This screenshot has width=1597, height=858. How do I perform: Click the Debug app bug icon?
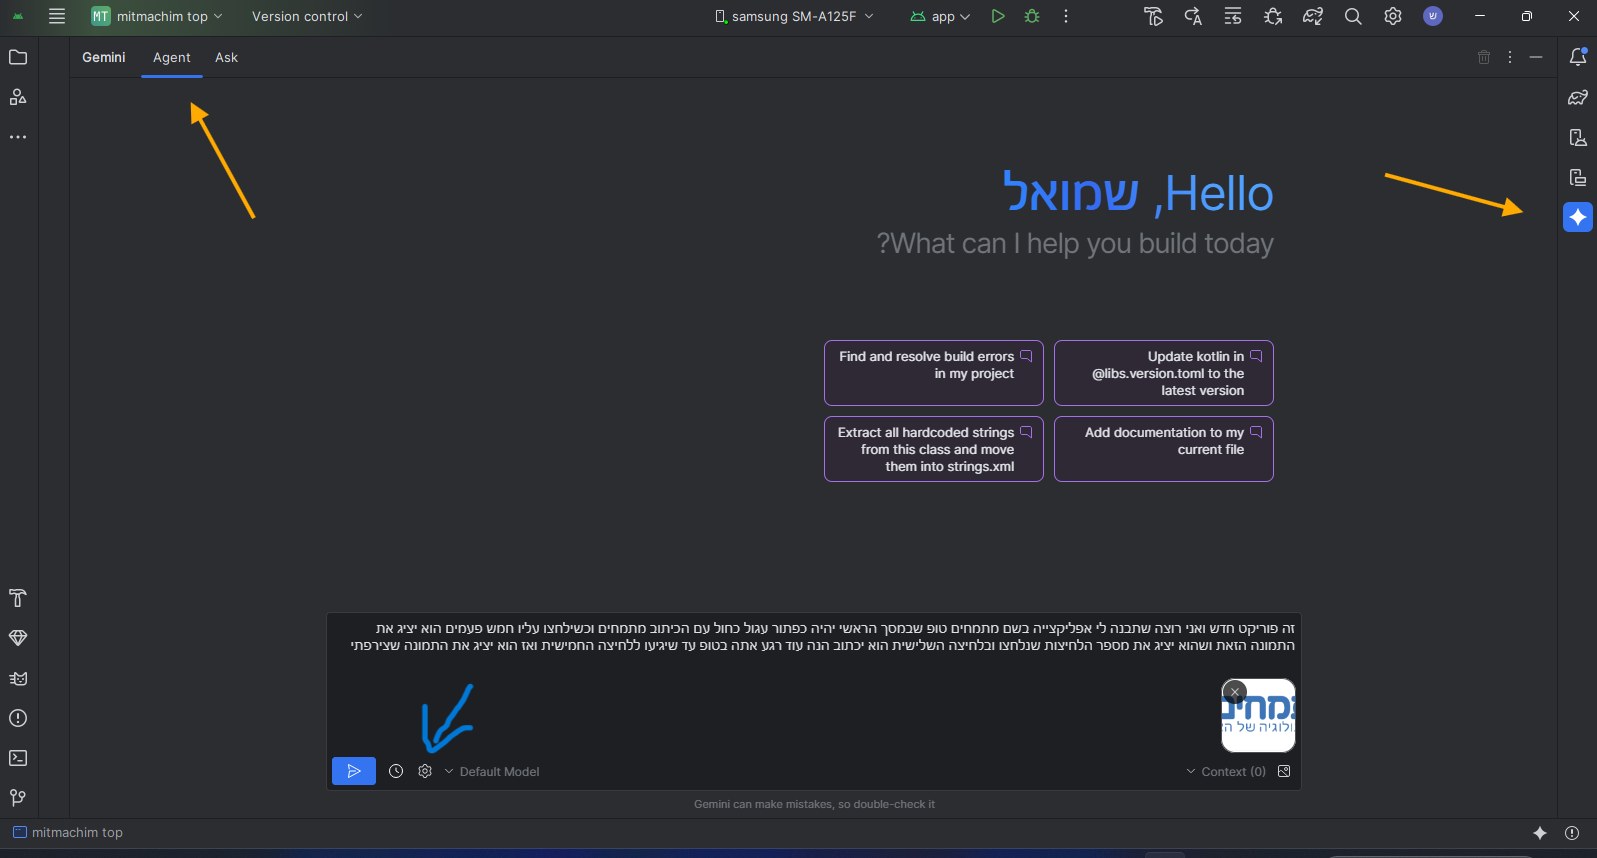tap(1032, 16)
